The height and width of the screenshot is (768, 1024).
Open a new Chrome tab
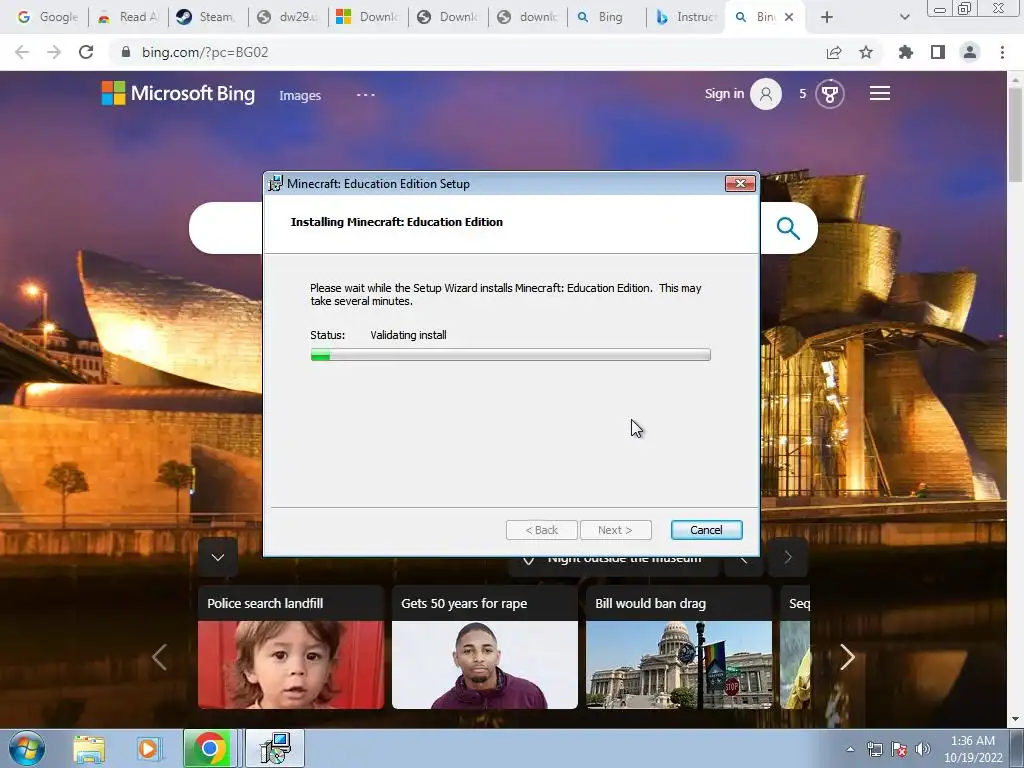827,17
